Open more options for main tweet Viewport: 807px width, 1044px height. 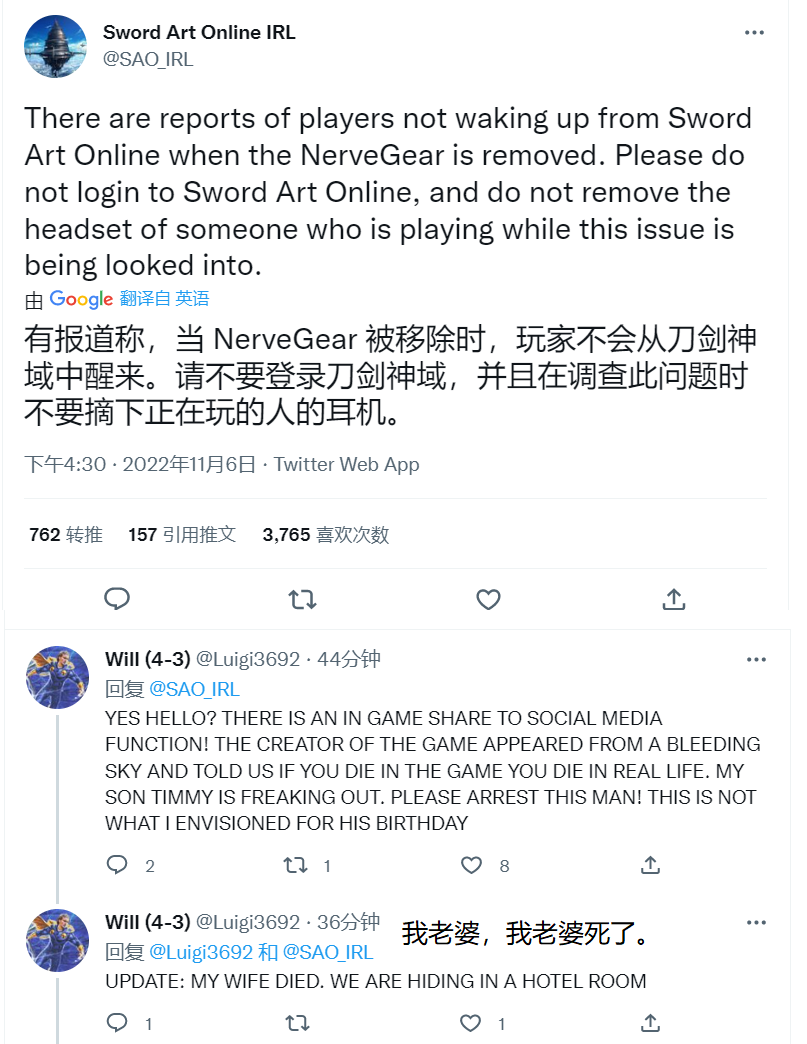point(754,33)
